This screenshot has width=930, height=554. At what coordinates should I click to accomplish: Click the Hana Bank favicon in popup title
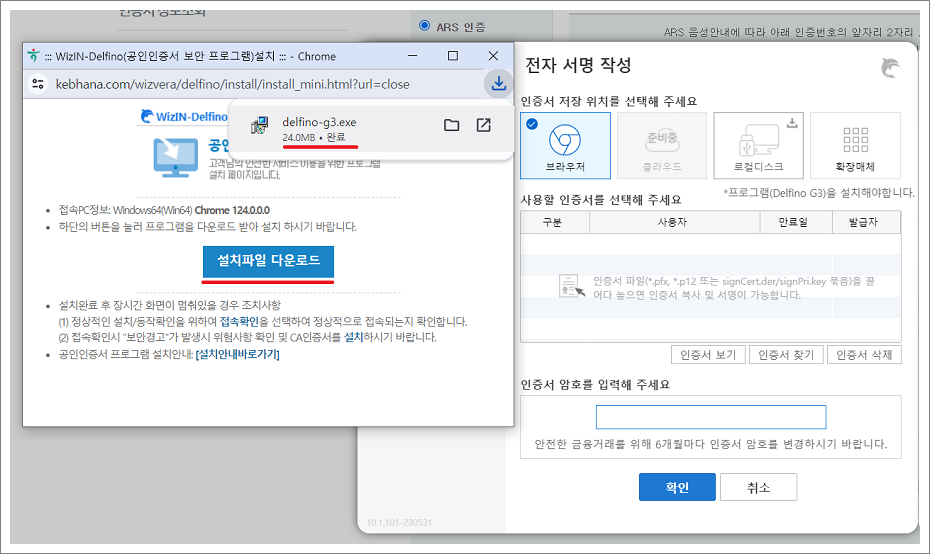(33, 56)
